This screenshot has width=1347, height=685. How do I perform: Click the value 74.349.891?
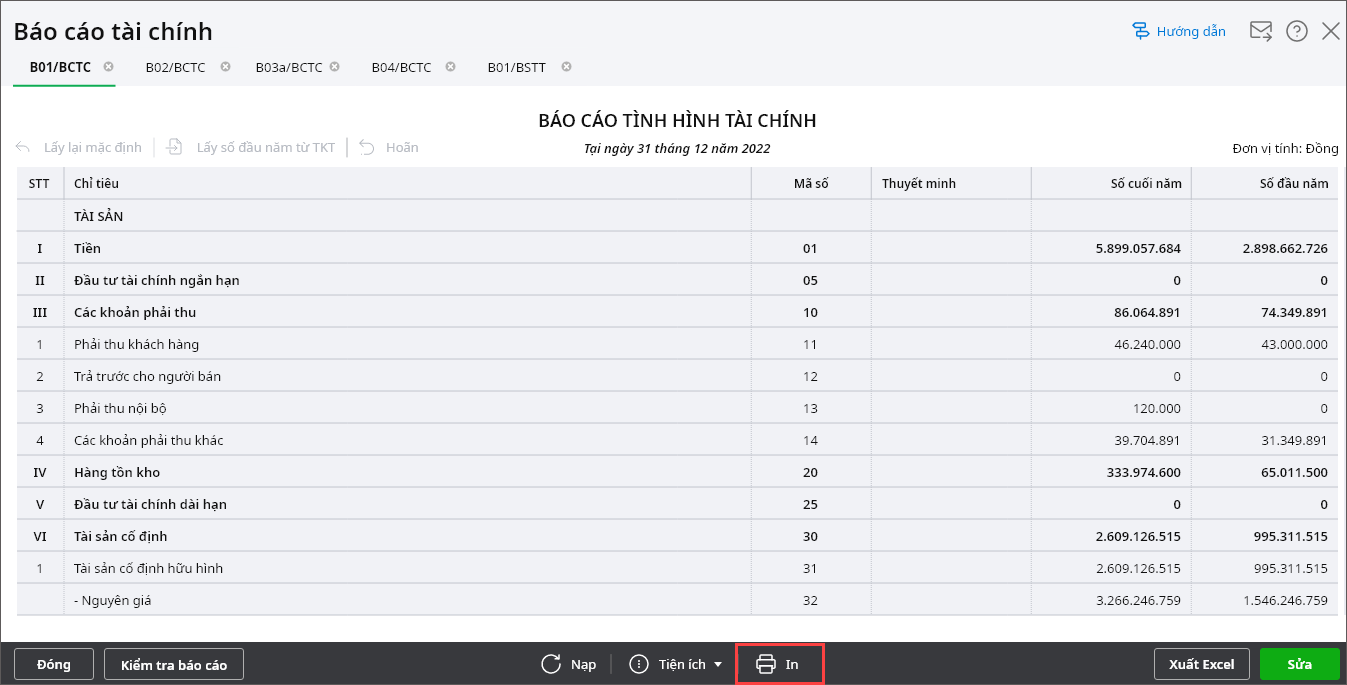1293,312
